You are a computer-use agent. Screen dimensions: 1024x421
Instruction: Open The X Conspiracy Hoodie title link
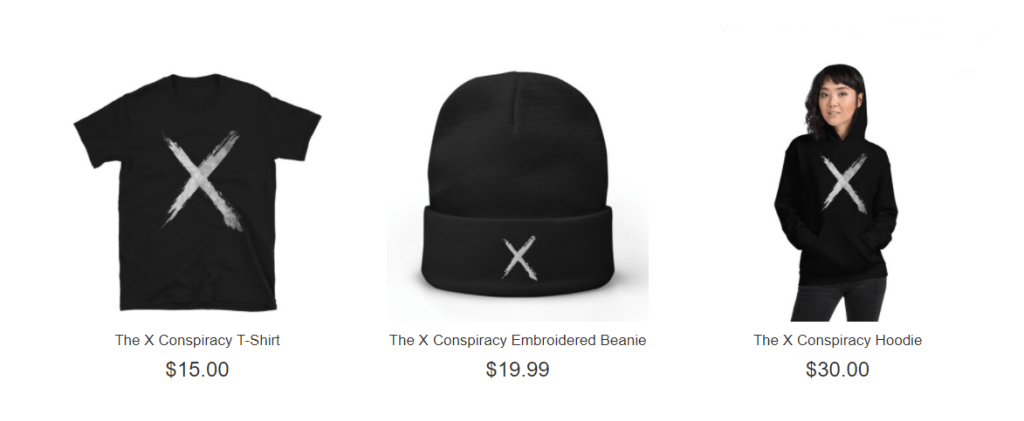(837, 340)
